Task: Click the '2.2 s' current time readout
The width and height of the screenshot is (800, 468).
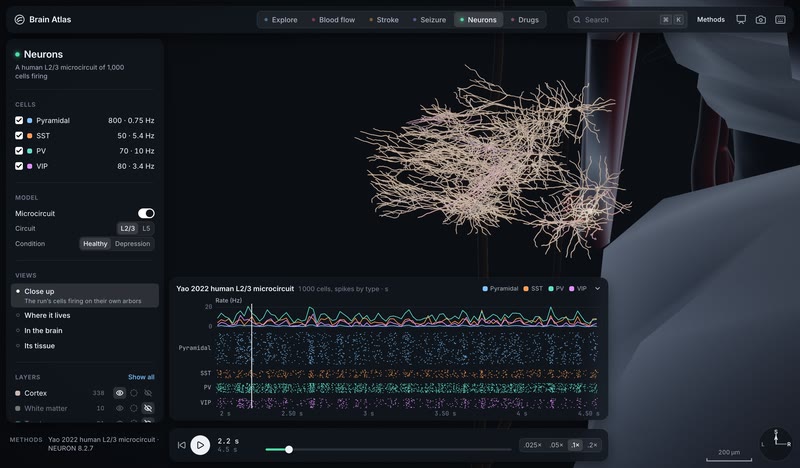Action: click(228, 441)
